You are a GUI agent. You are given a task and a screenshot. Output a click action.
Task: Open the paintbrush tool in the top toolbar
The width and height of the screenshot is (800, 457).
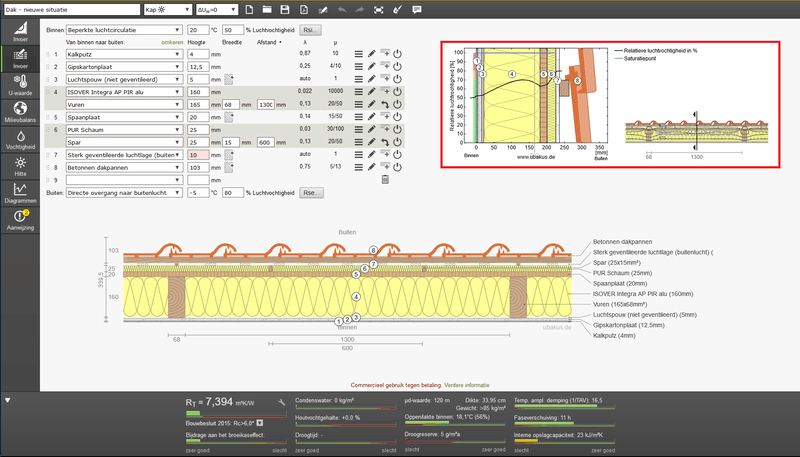(x=397, y=10)
